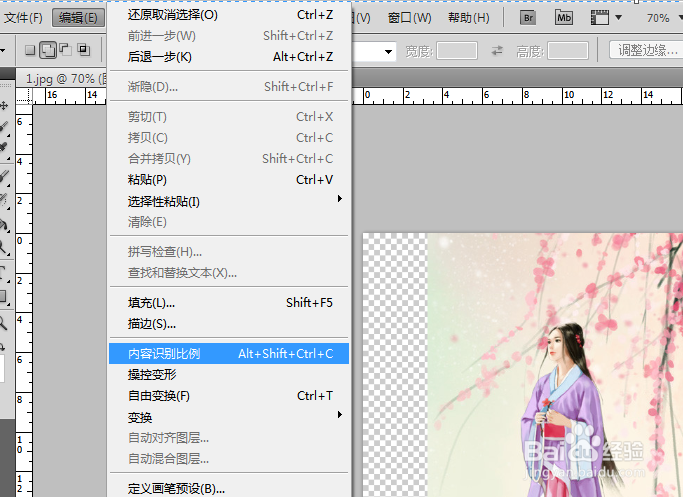Click the 调整边缘... refine edge button
The image size is (683, 497).
click(x=646, y=51)
